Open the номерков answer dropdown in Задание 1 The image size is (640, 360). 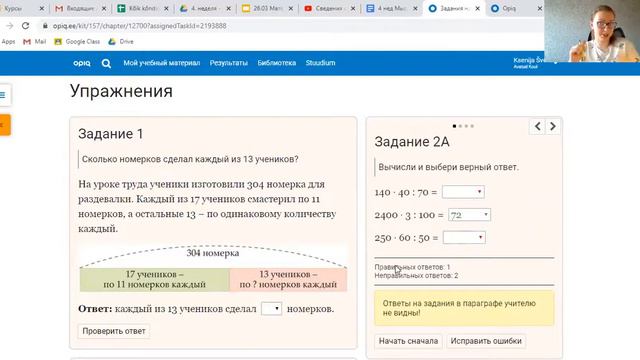tap(271, 309)
